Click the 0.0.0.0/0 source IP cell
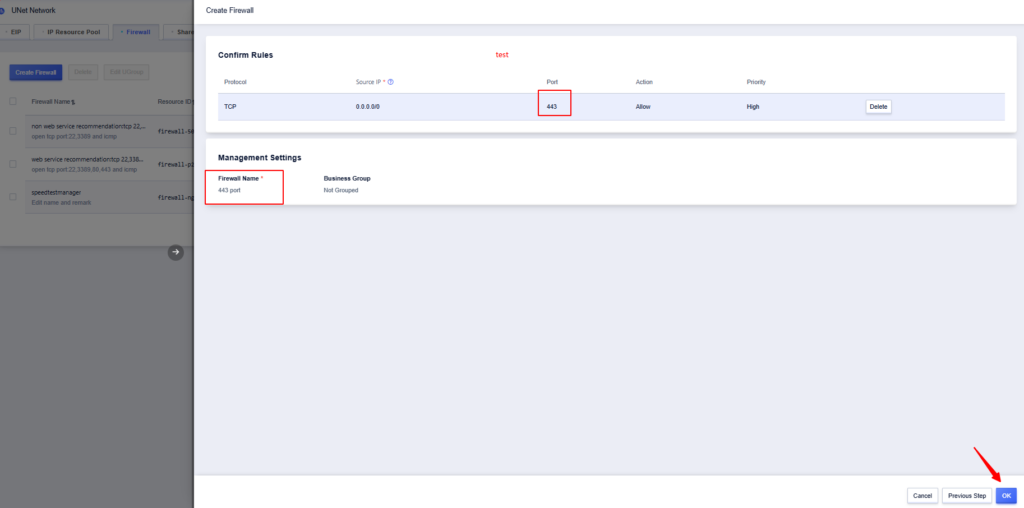The width and height of the screenshot is (1024, 508). tap(368, 106)
